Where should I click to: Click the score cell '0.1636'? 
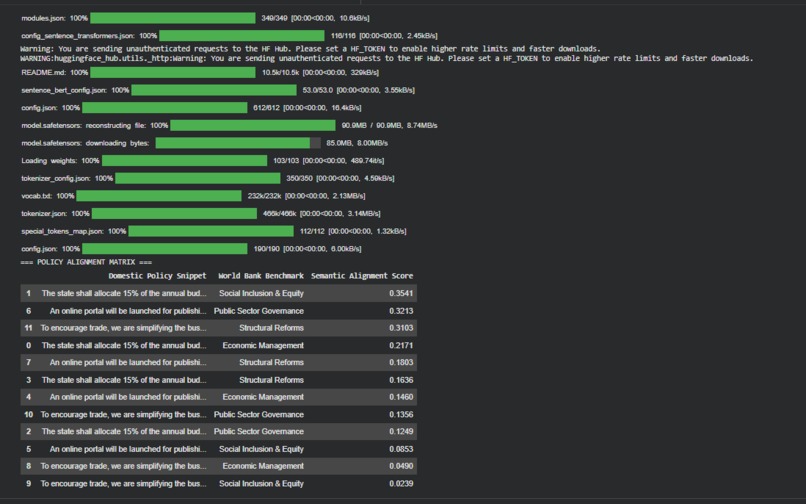401,380
